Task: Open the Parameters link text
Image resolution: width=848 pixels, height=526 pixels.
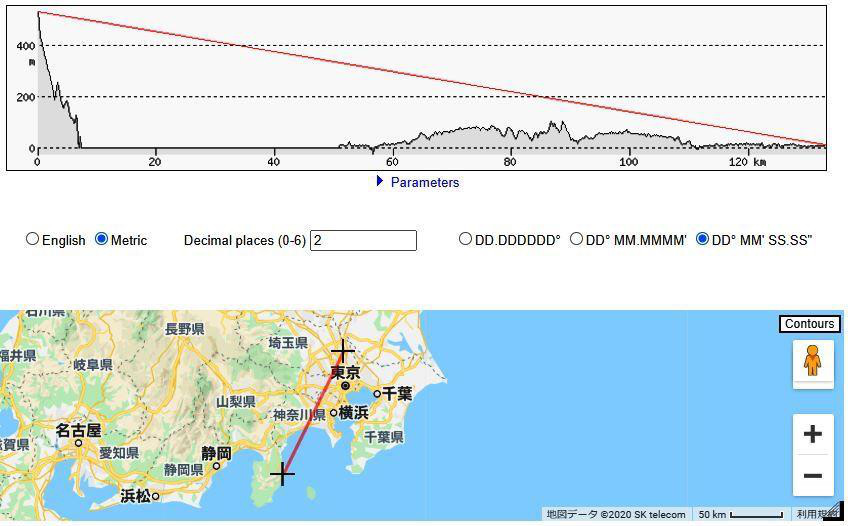Action: point(424,182)
